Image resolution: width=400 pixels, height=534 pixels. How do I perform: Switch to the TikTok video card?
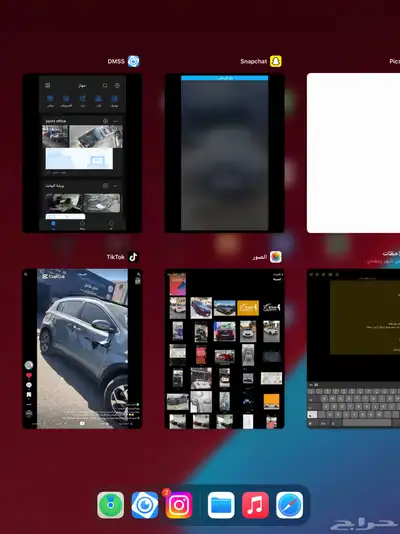point(82,349)
